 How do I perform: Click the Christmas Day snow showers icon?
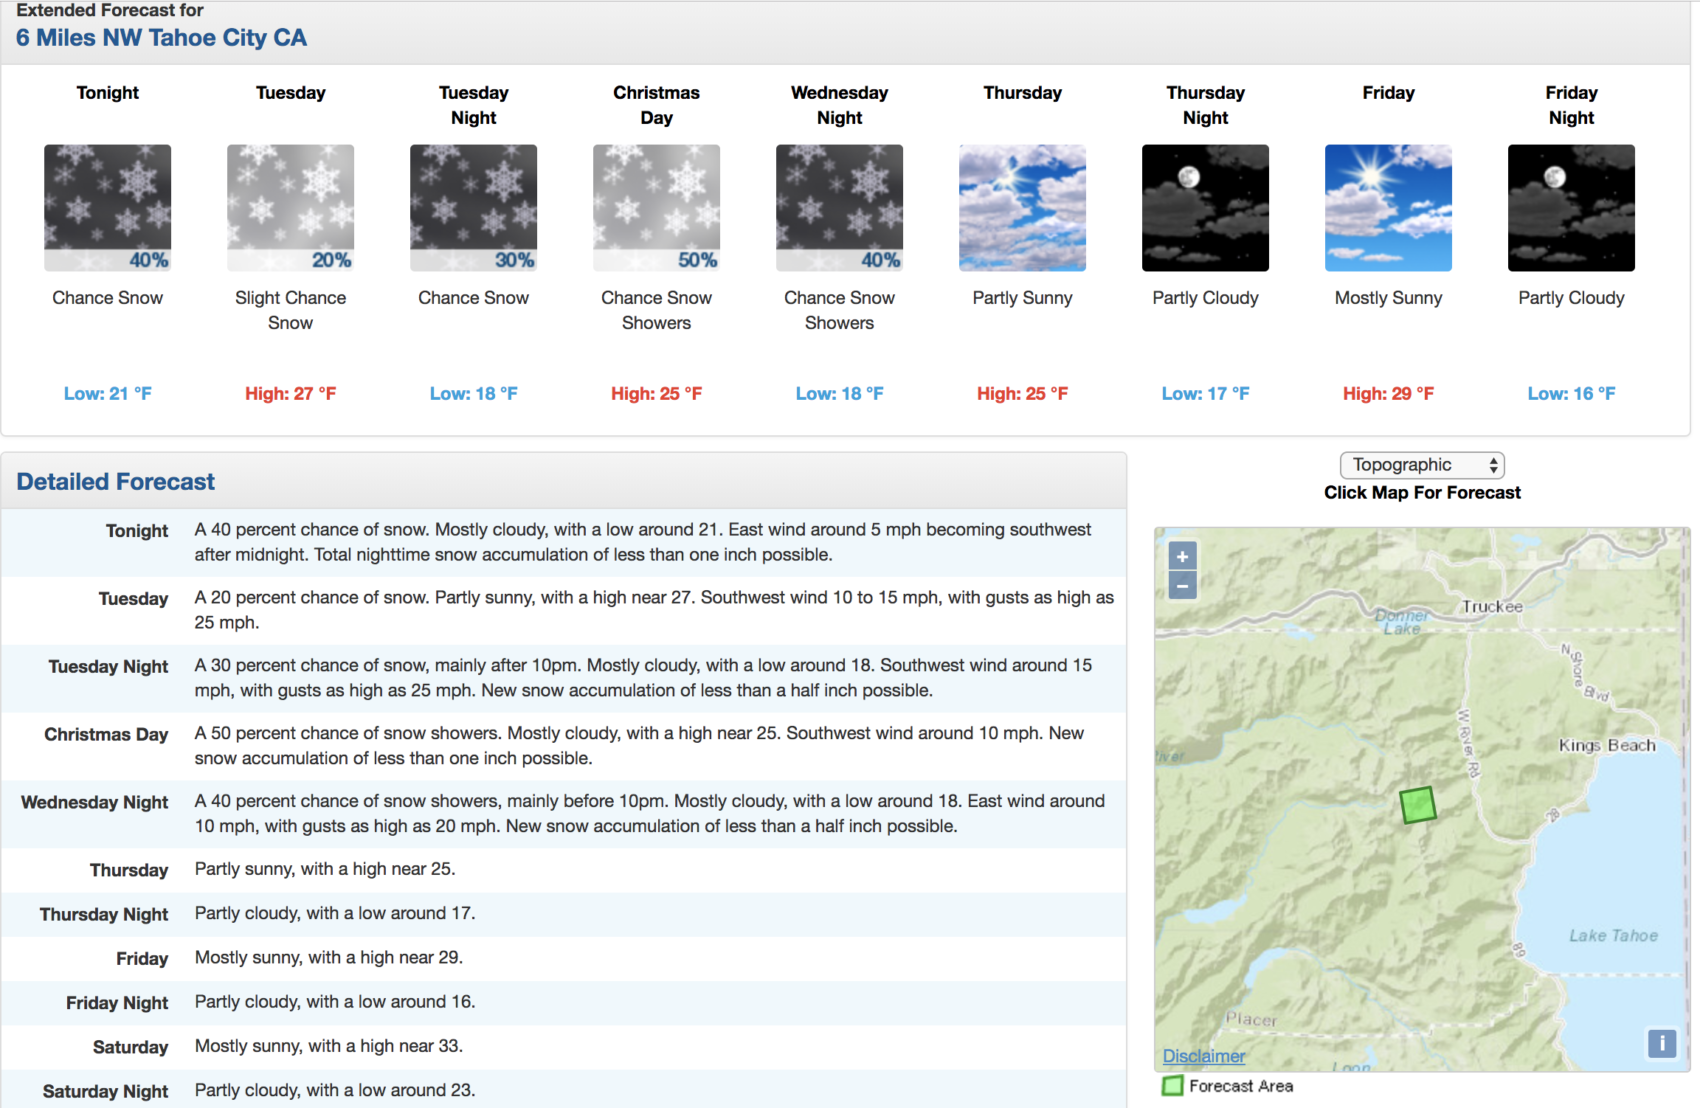[656, 208]
